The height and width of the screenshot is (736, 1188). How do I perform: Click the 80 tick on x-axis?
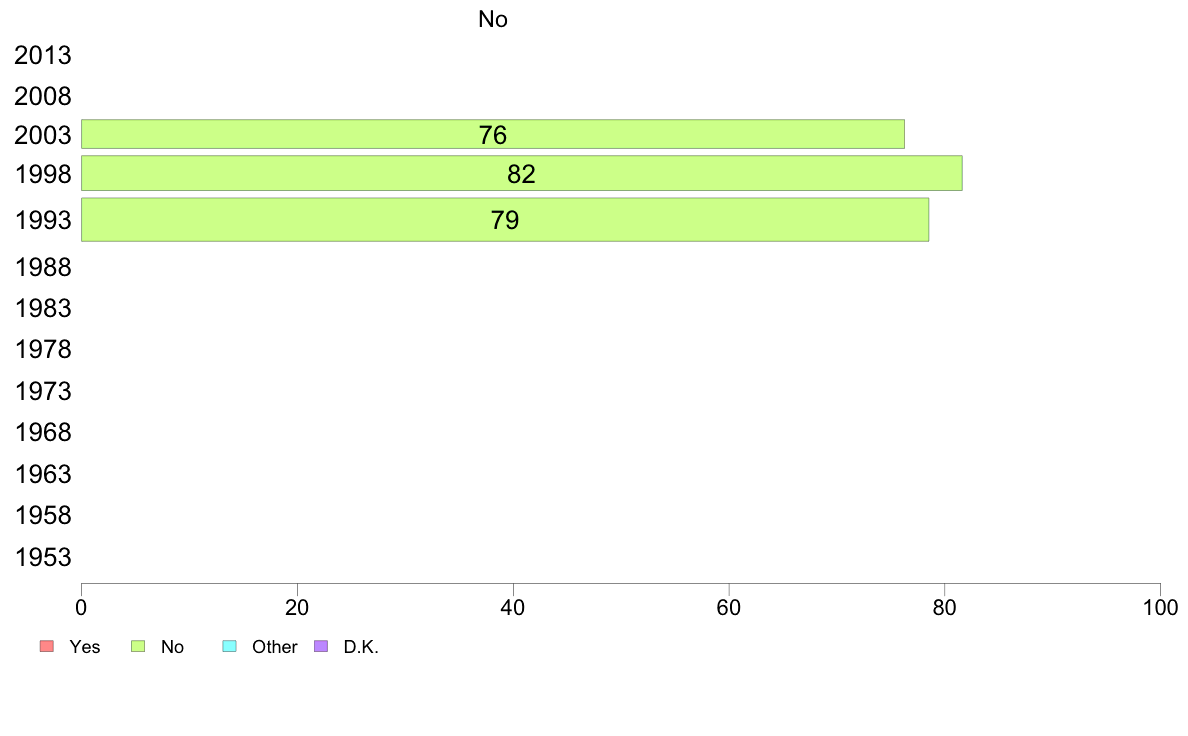[944, 607]
